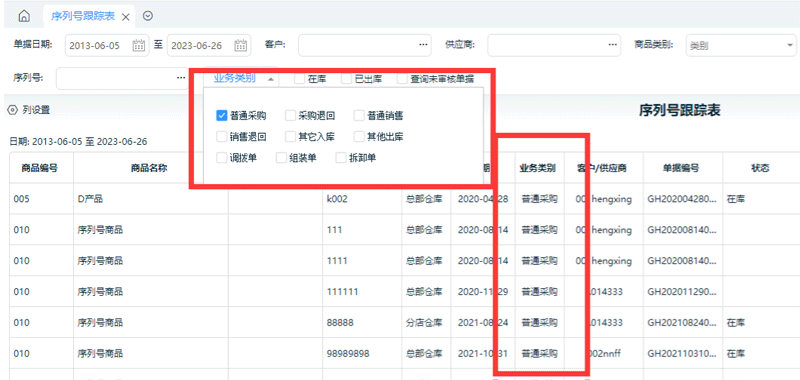Click the 单据编号 column header
Screen dimensions: 800x380
[683, 168]
